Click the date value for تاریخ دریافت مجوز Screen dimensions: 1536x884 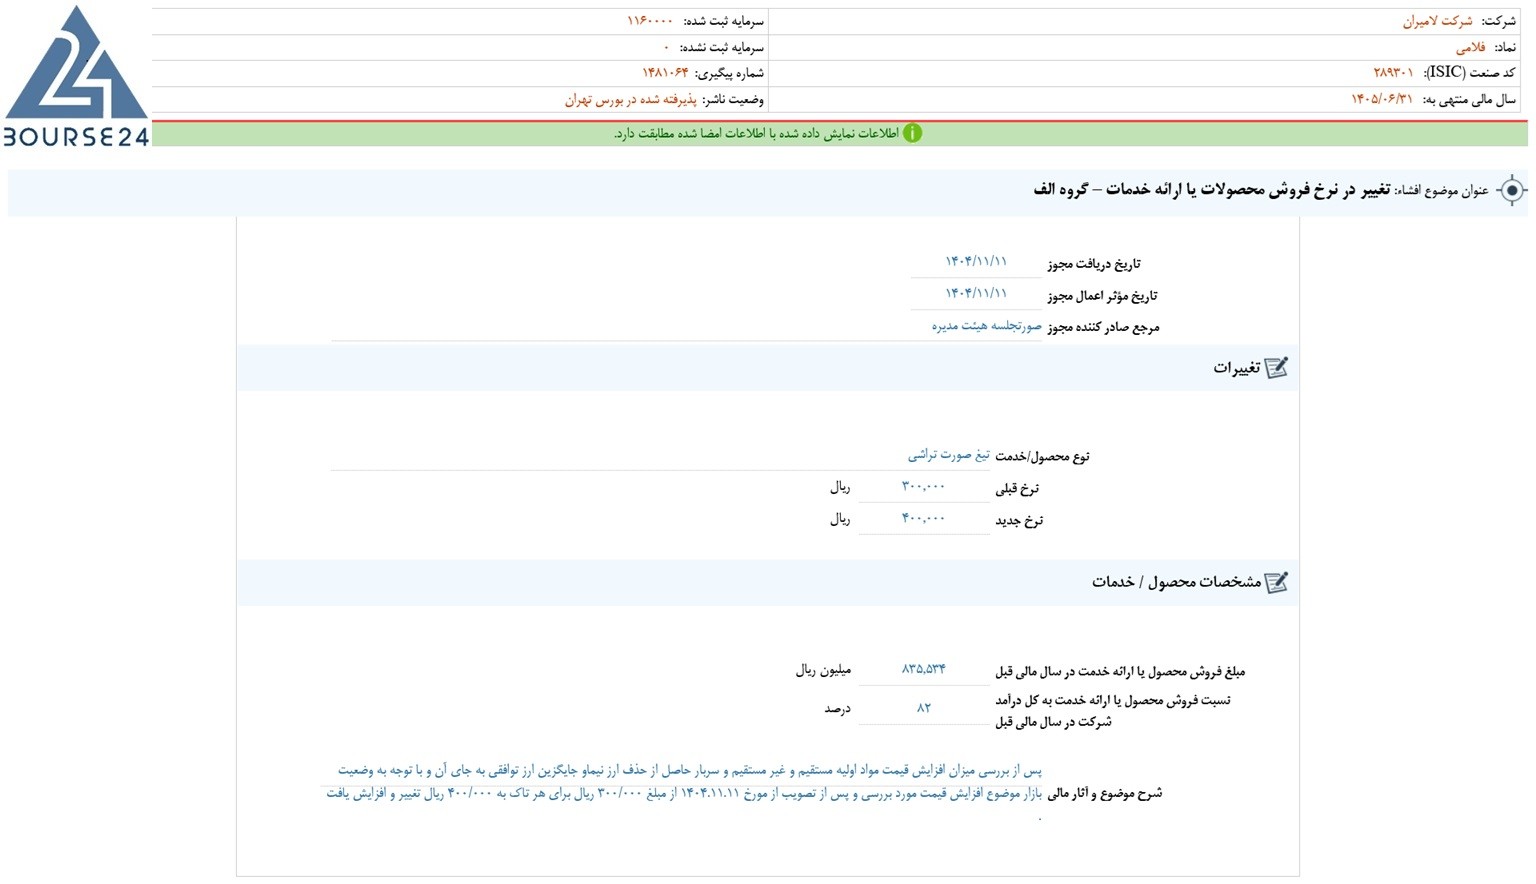(976, 262)
